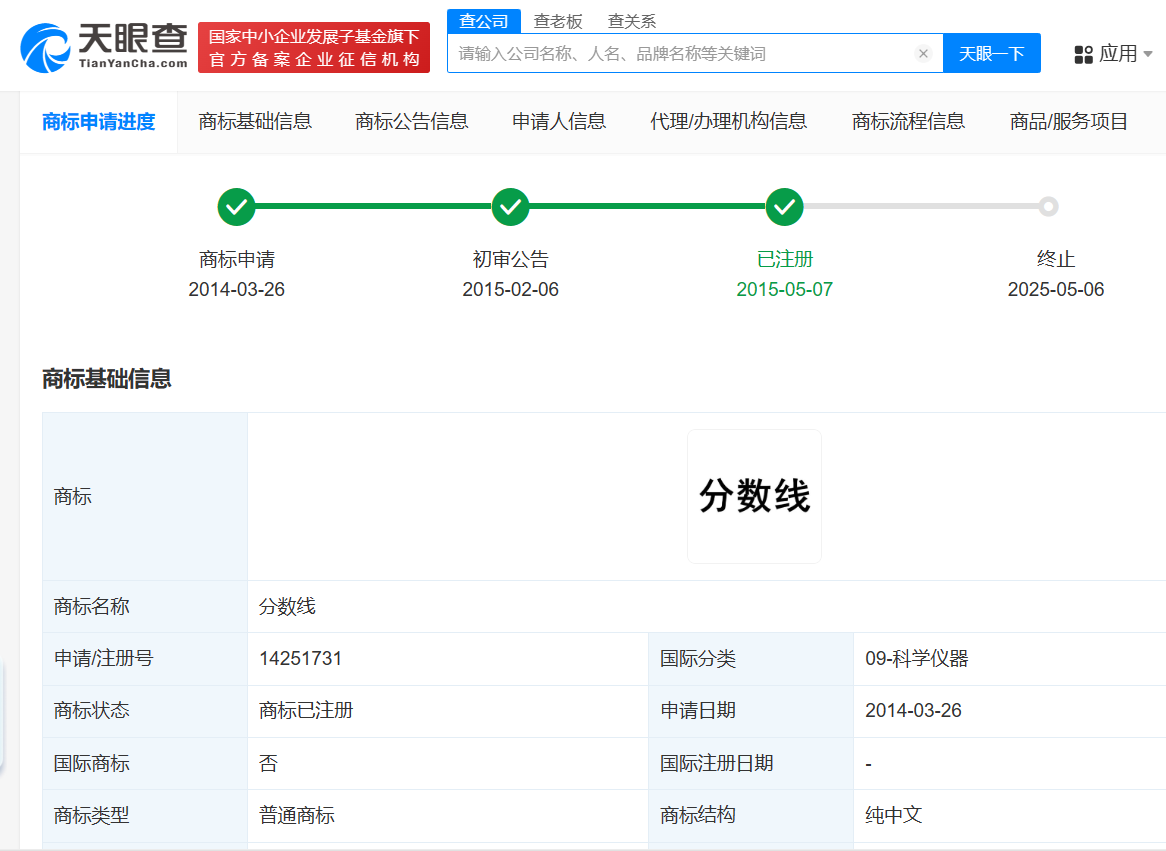Switch to the 查关系 search tab
Viewport: 1166px width, 851px height.
(631, 20)
